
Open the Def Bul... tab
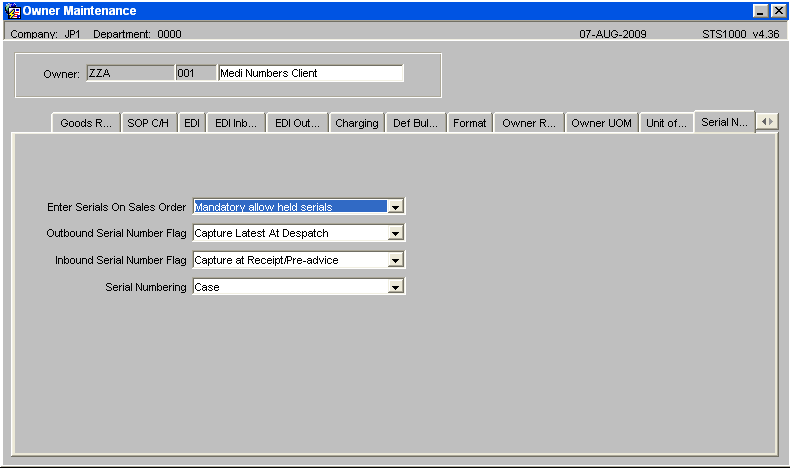415,123
